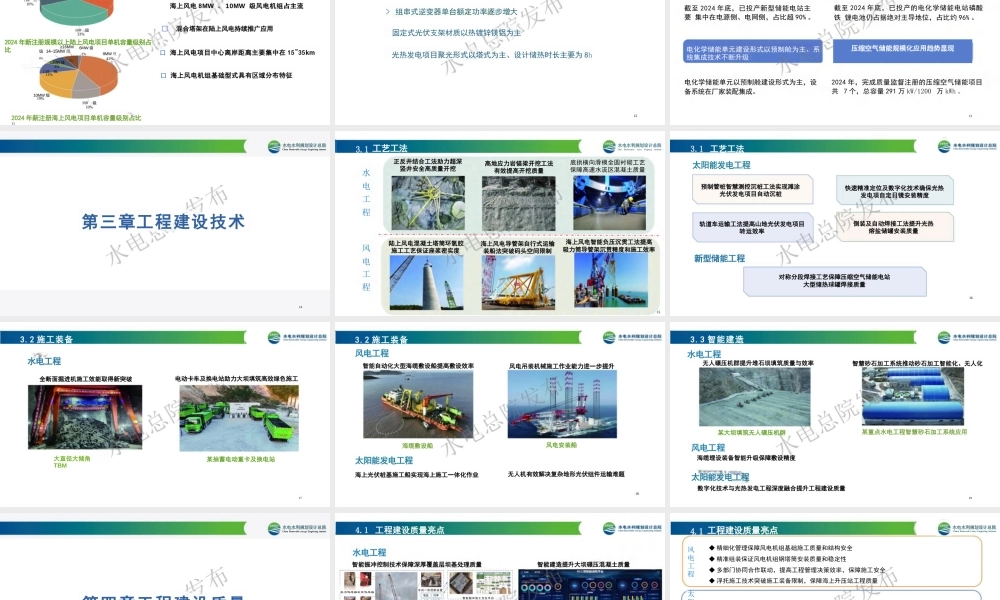Screen dimensions: 1000x600
Task: Click 全断面掘进机施工效能取得新突破 title
Action: point(85,379)
